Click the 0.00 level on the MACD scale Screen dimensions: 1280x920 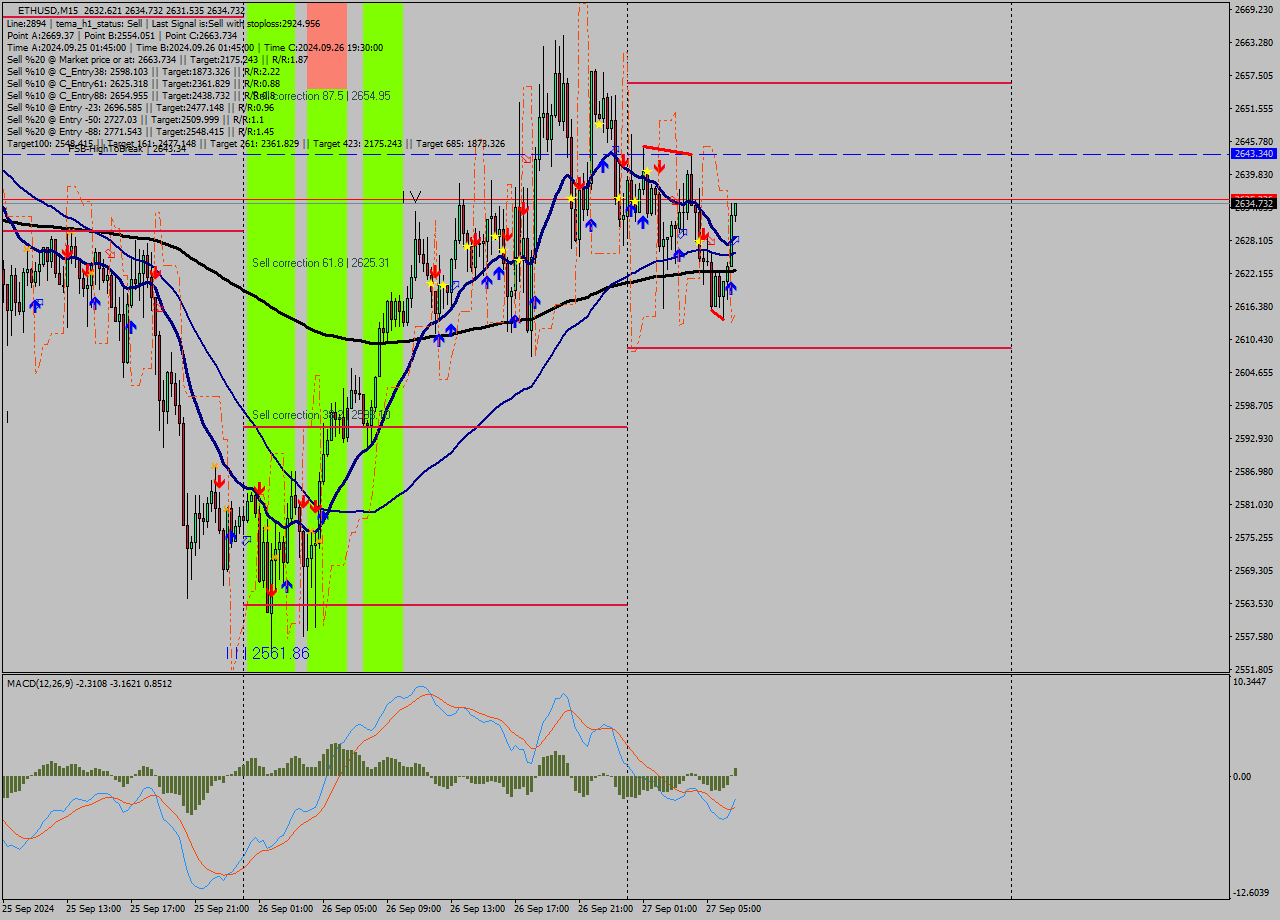tap(1243, 776)
